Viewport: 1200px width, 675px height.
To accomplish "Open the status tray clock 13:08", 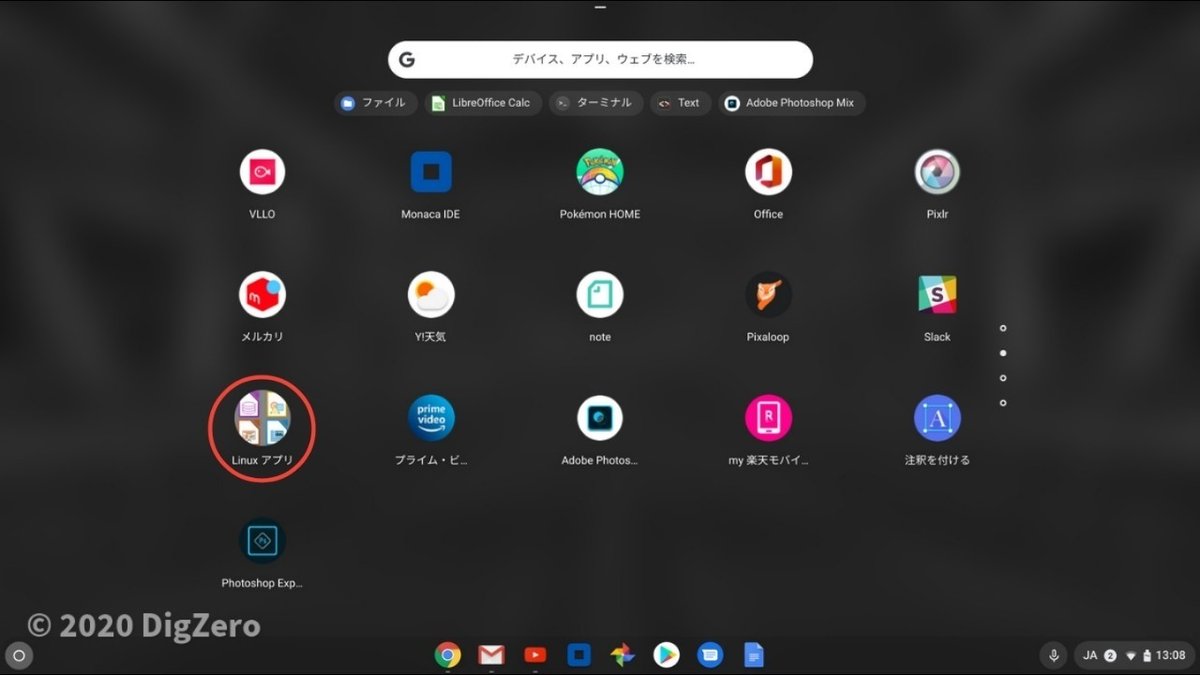I will [x=1170, y=656].
